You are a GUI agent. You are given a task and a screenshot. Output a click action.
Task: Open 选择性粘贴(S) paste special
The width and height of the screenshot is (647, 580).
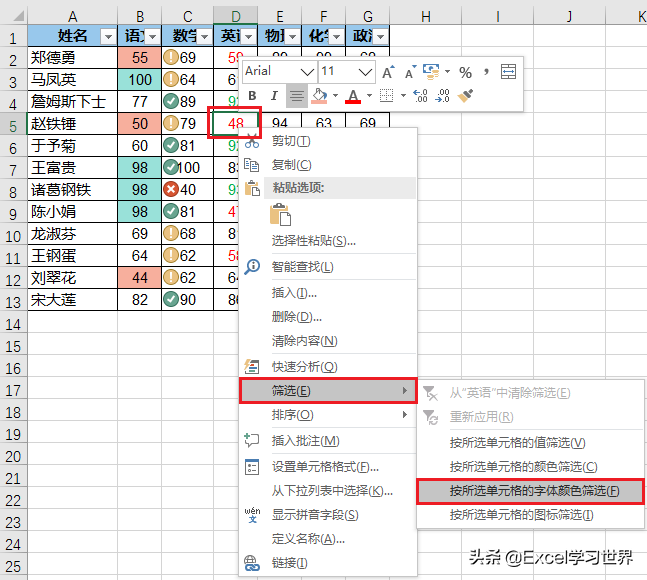328,241
